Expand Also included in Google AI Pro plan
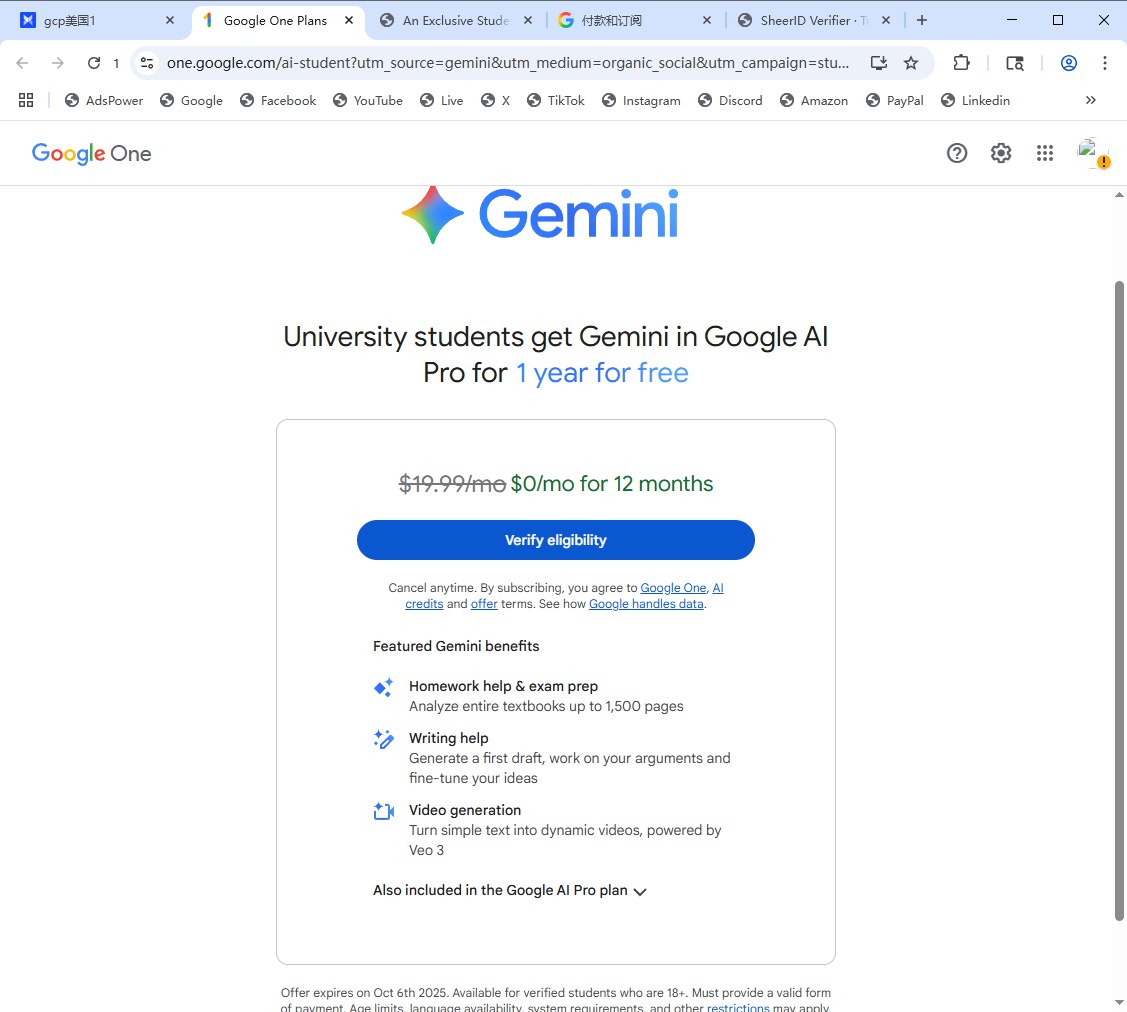 click(510, 891)
